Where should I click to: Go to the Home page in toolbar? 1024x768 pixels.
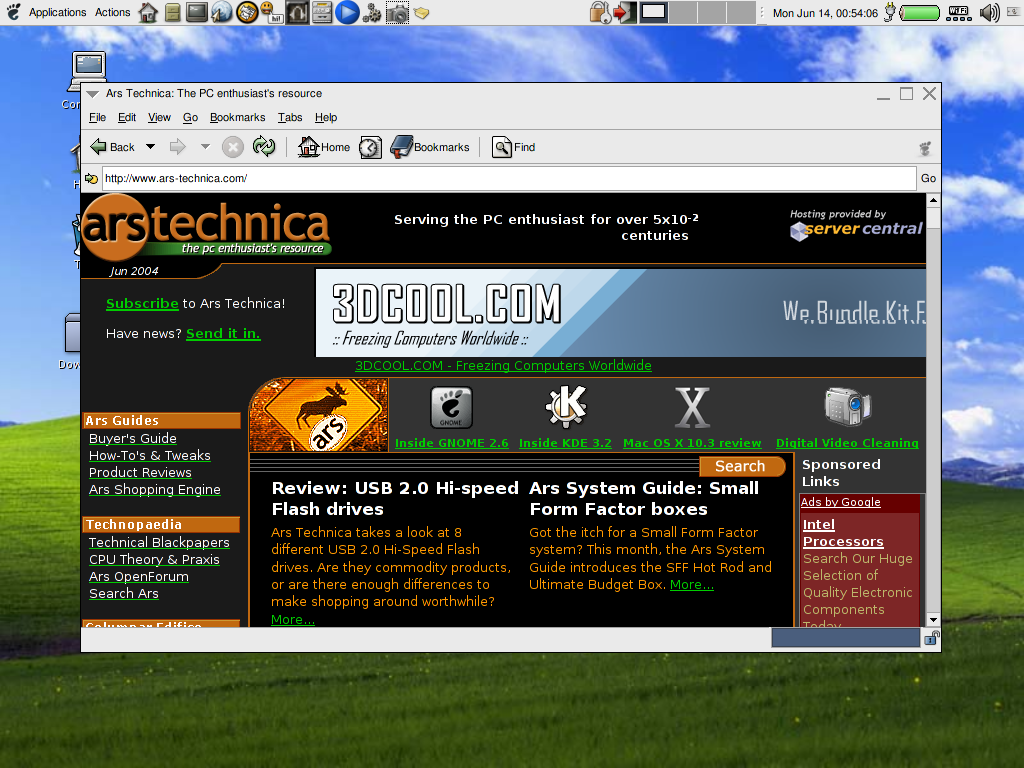coord(324,147)
